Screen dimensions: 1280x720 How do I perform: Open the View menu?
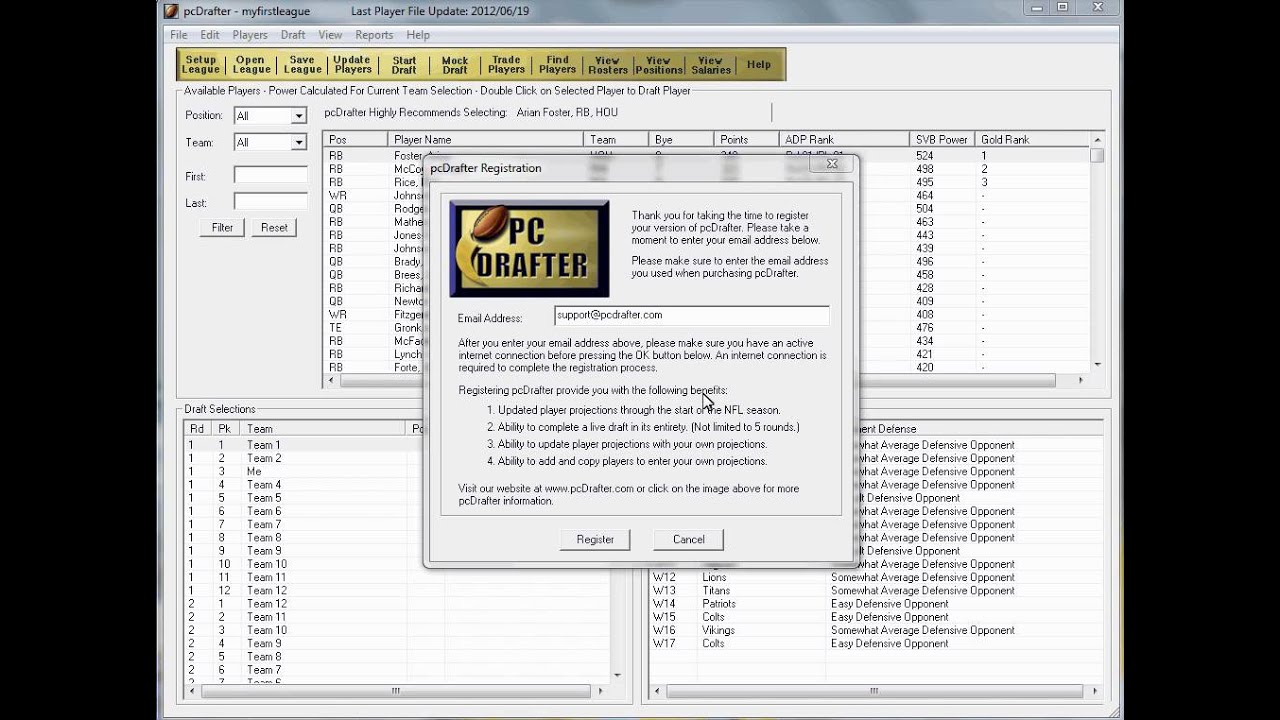(x=330, y=35)
